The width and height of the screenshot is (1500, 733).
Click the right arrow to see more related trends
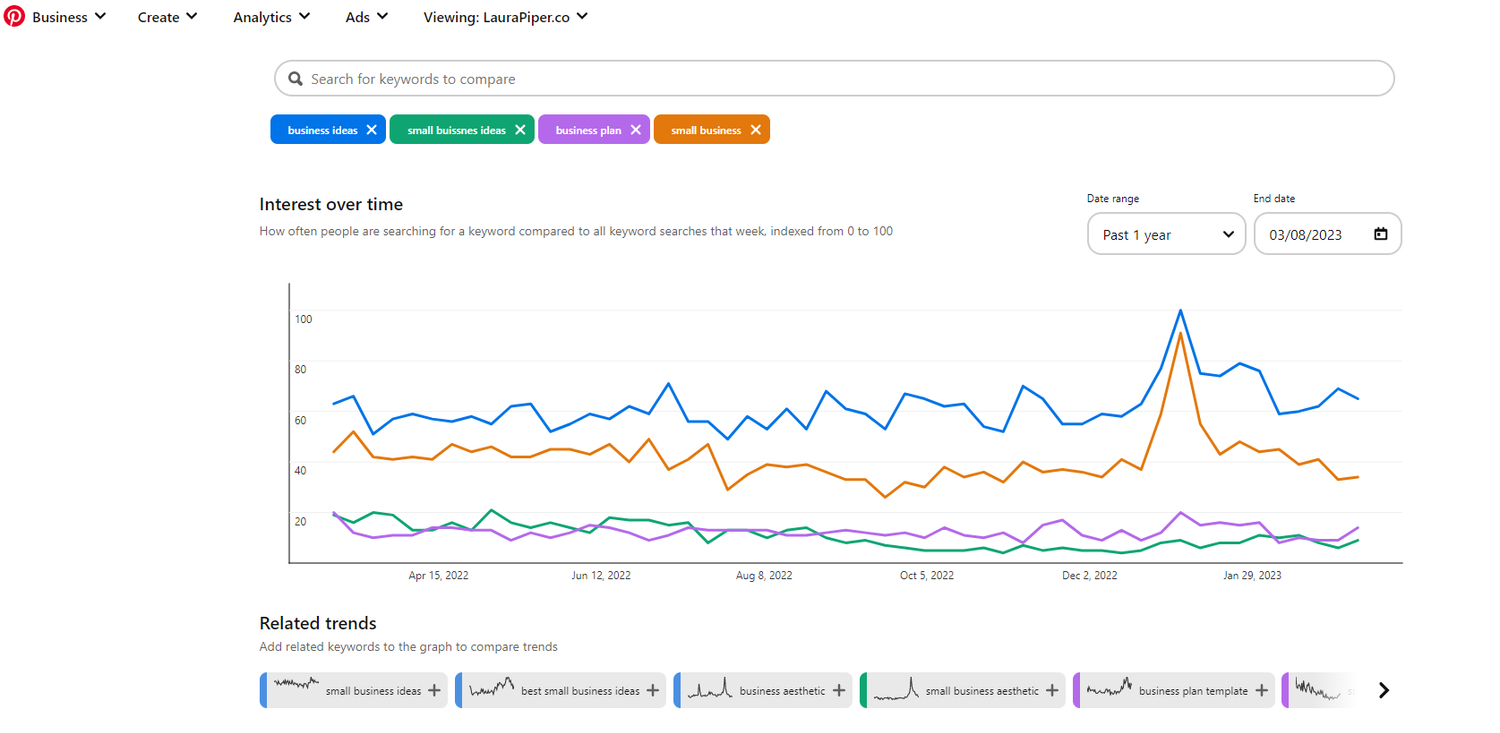click(1384, 690)
